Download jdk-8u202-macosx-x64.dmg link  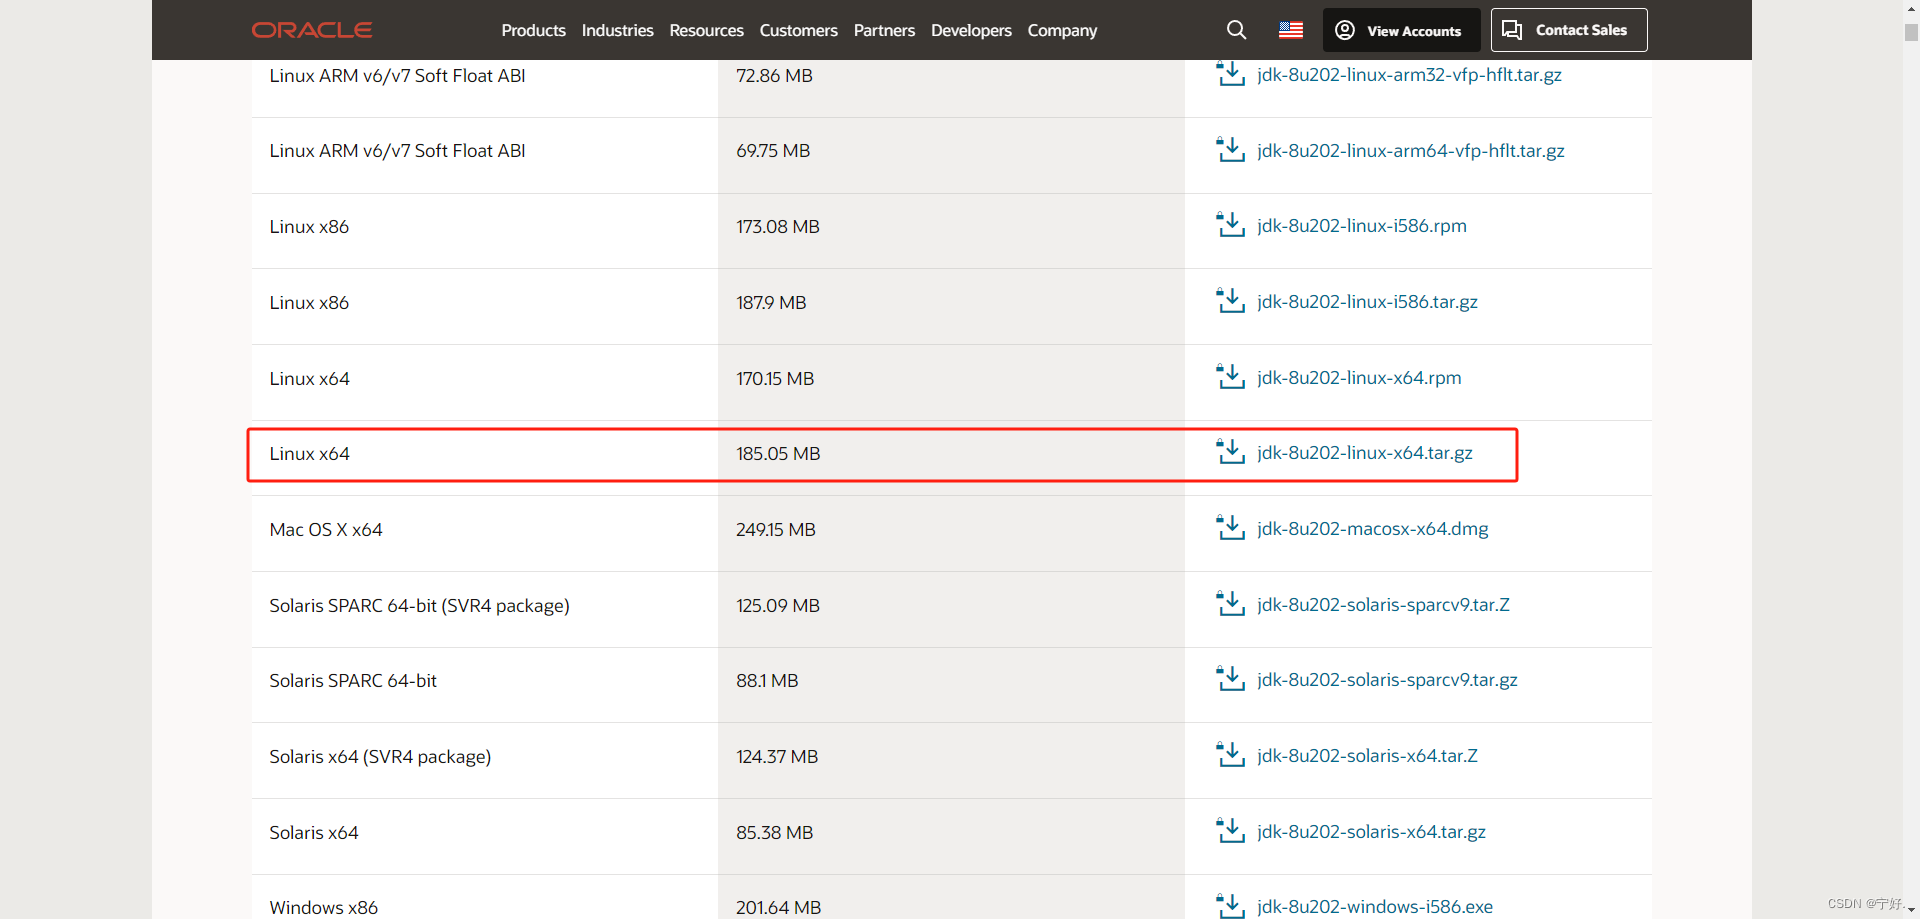[x=1373, y=529]
